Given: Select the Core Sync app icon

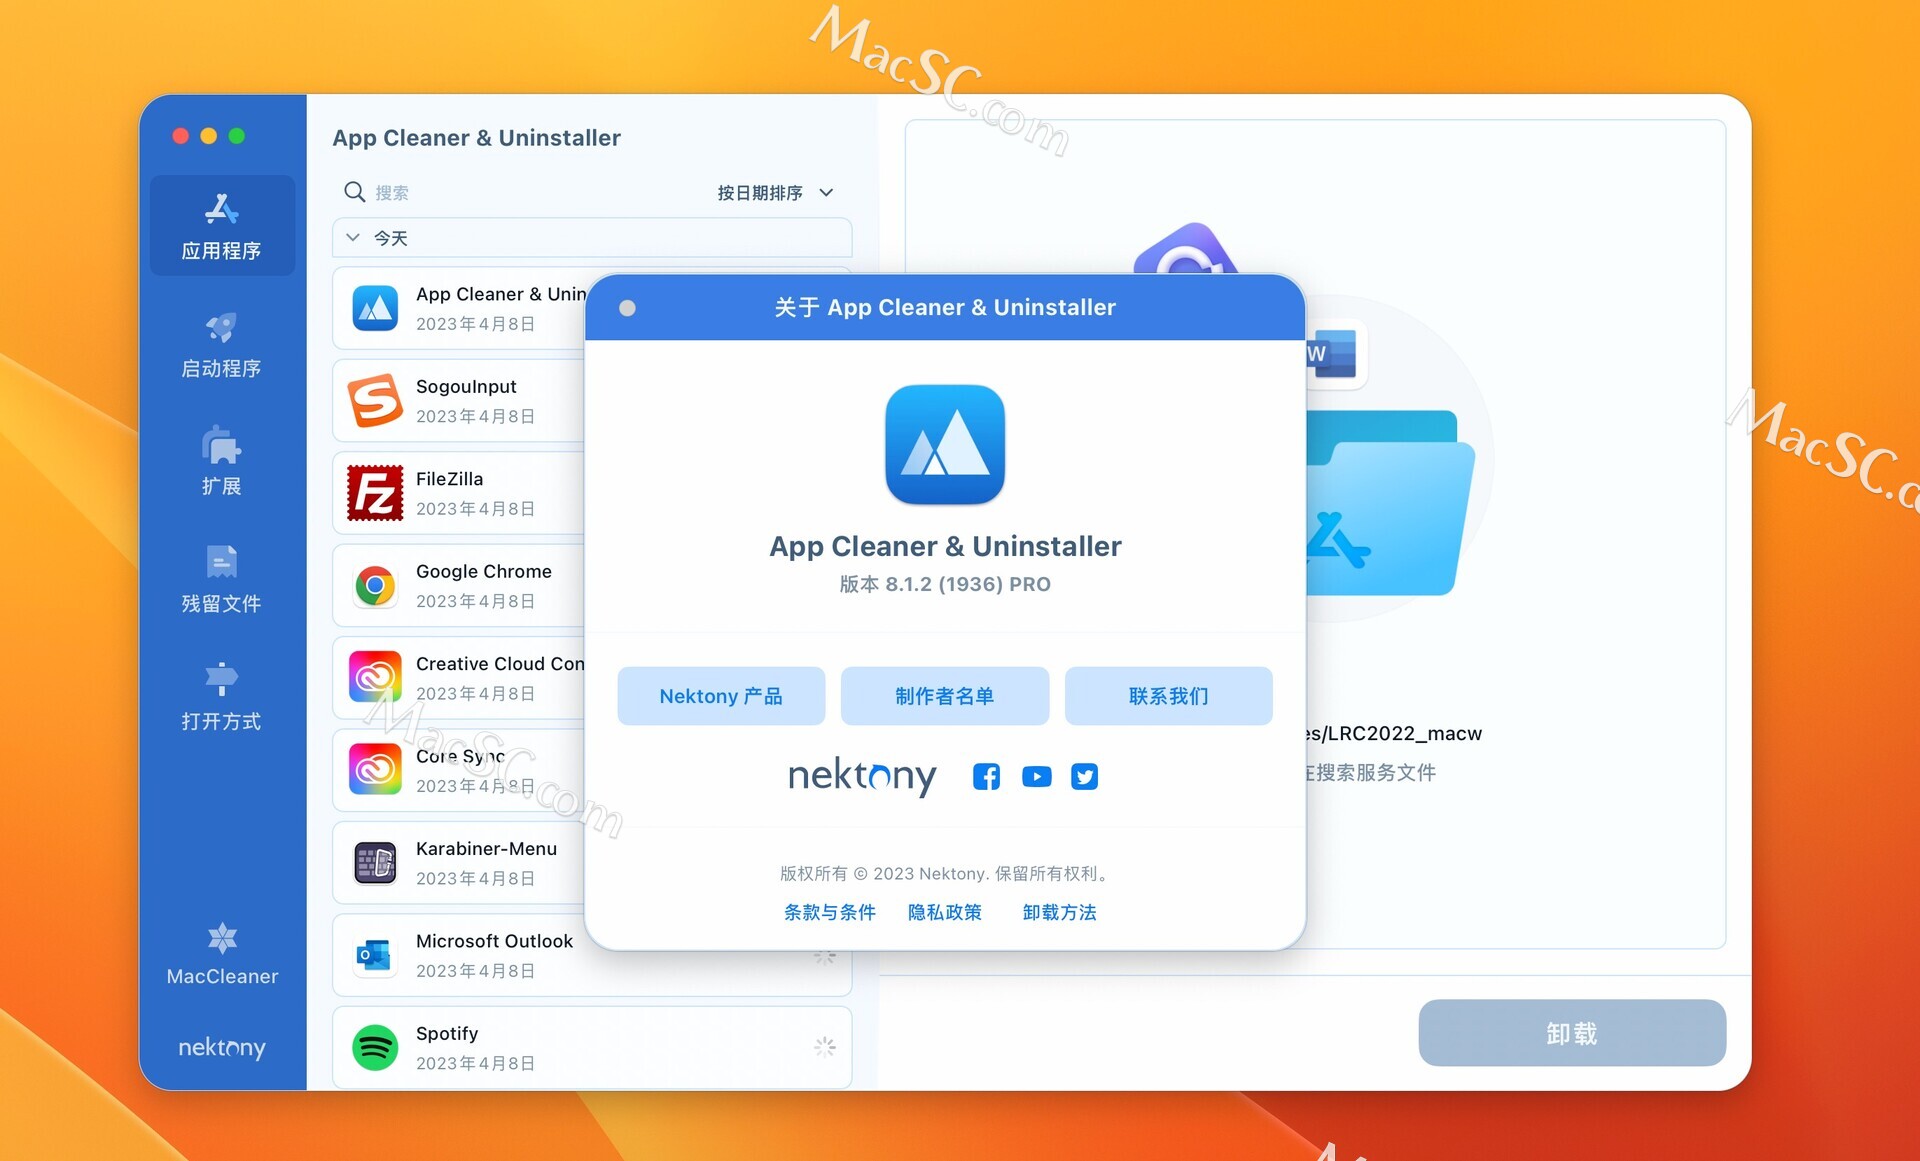Looking at the screenshot, I should [375, 770].
